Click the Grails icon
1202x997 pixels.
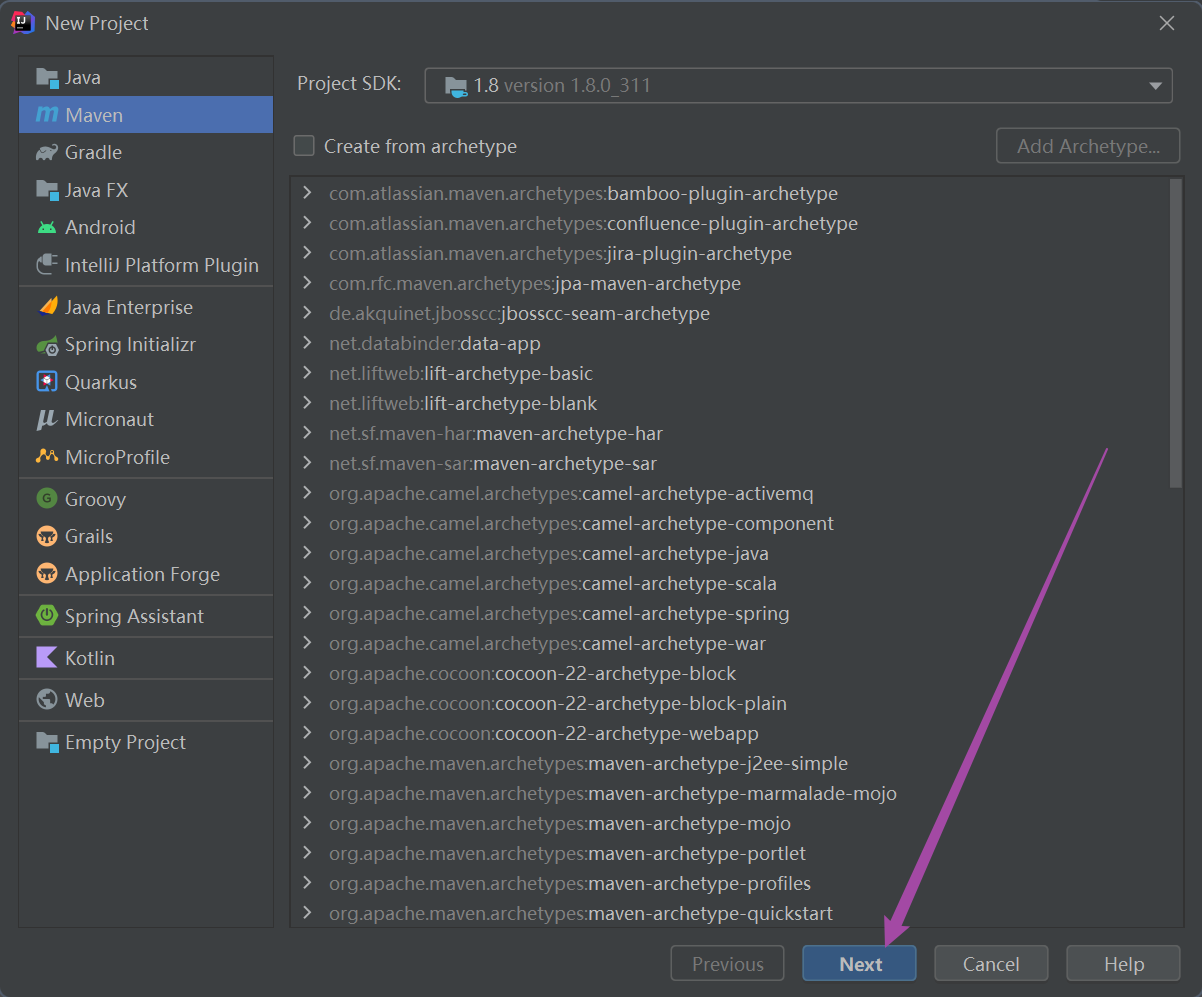coord(47,537)
